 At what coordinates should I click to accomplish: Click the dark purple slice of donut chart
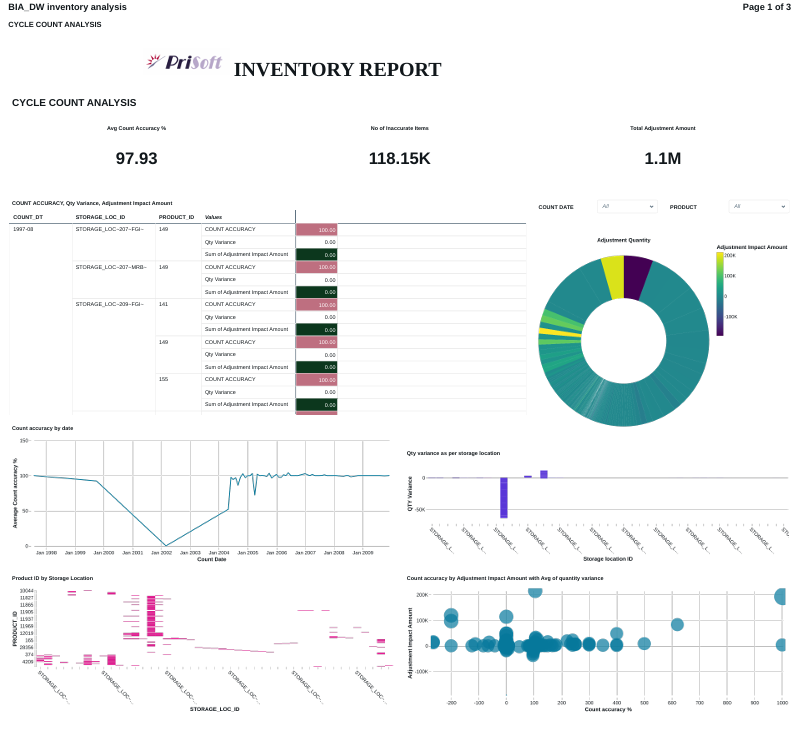coord(637,277)
